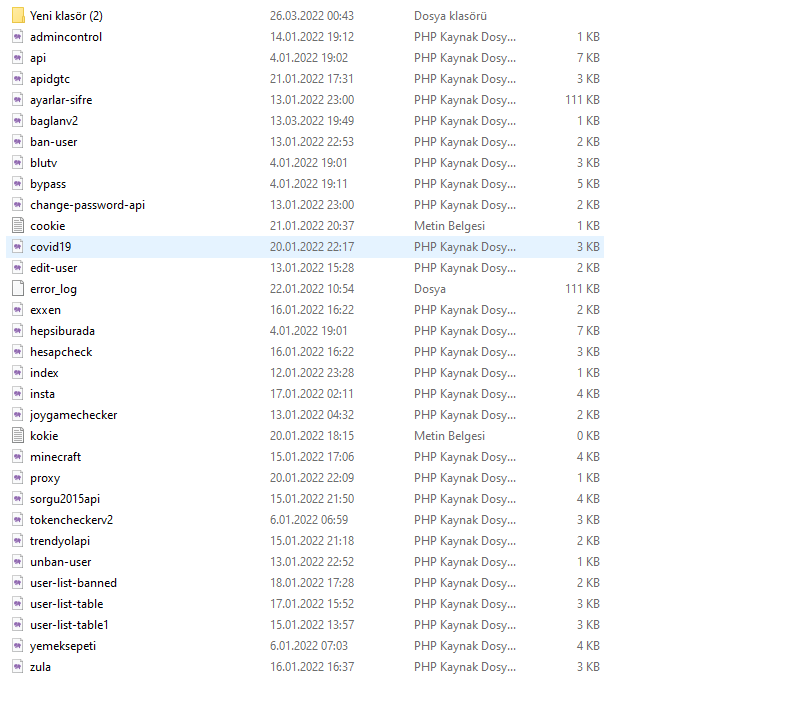Select the covid19 file icon

coord(18,246)
